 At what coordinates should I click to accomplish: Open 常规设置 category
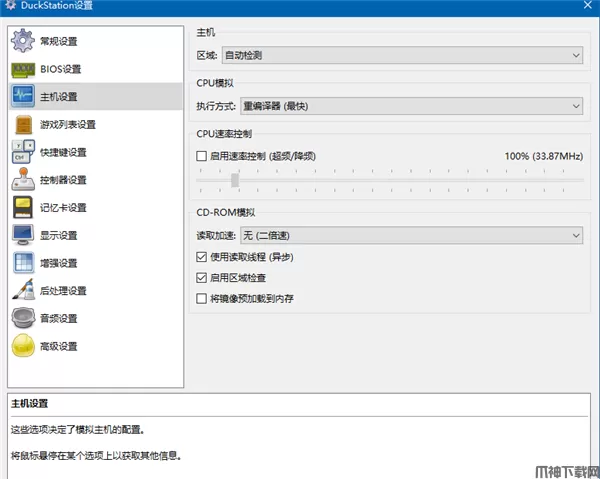pyautogui.click(x=95, y=41)
